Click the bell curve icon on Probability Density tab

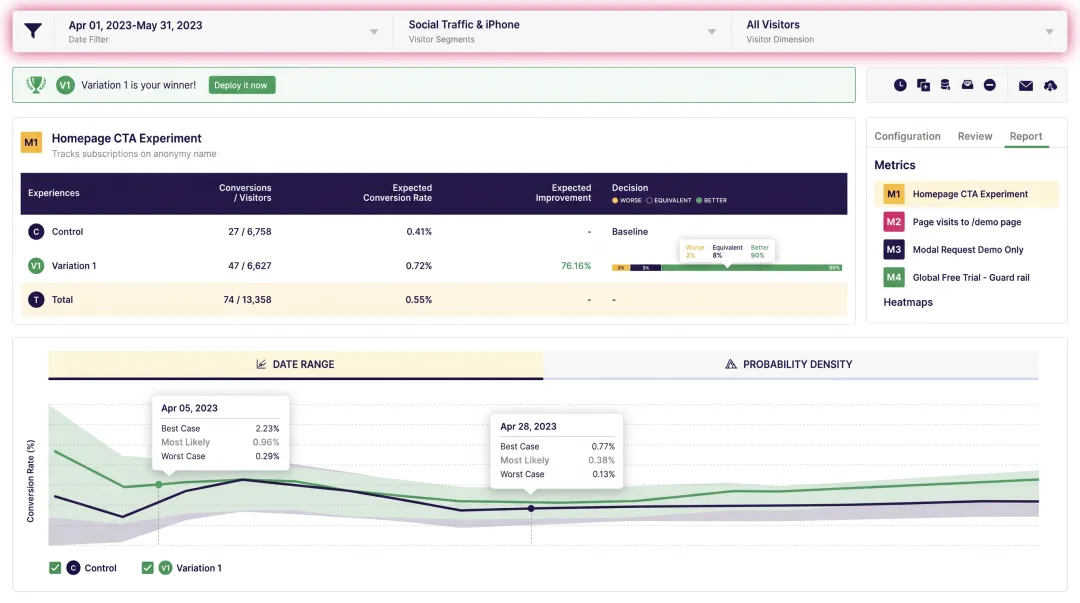pyautogui.click(x=731, y=364)
